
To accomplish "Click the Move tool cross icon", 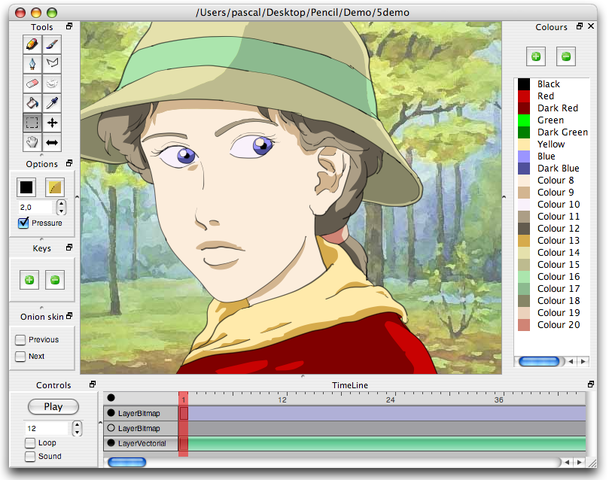I will tap(52, 123).
